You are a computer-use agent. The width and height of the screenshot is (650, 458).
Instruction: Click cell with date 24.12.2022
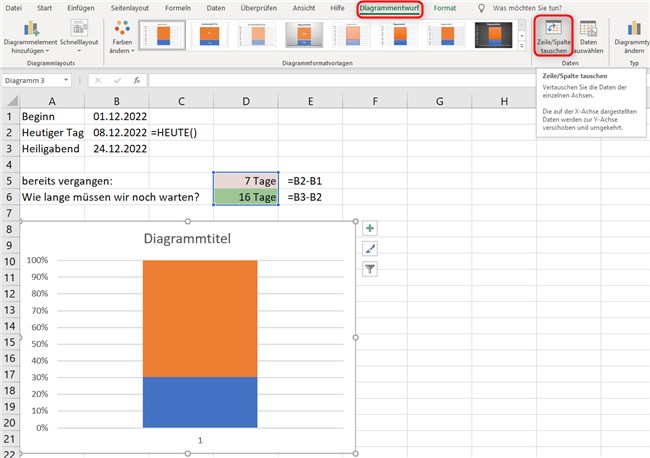point(117,149)
